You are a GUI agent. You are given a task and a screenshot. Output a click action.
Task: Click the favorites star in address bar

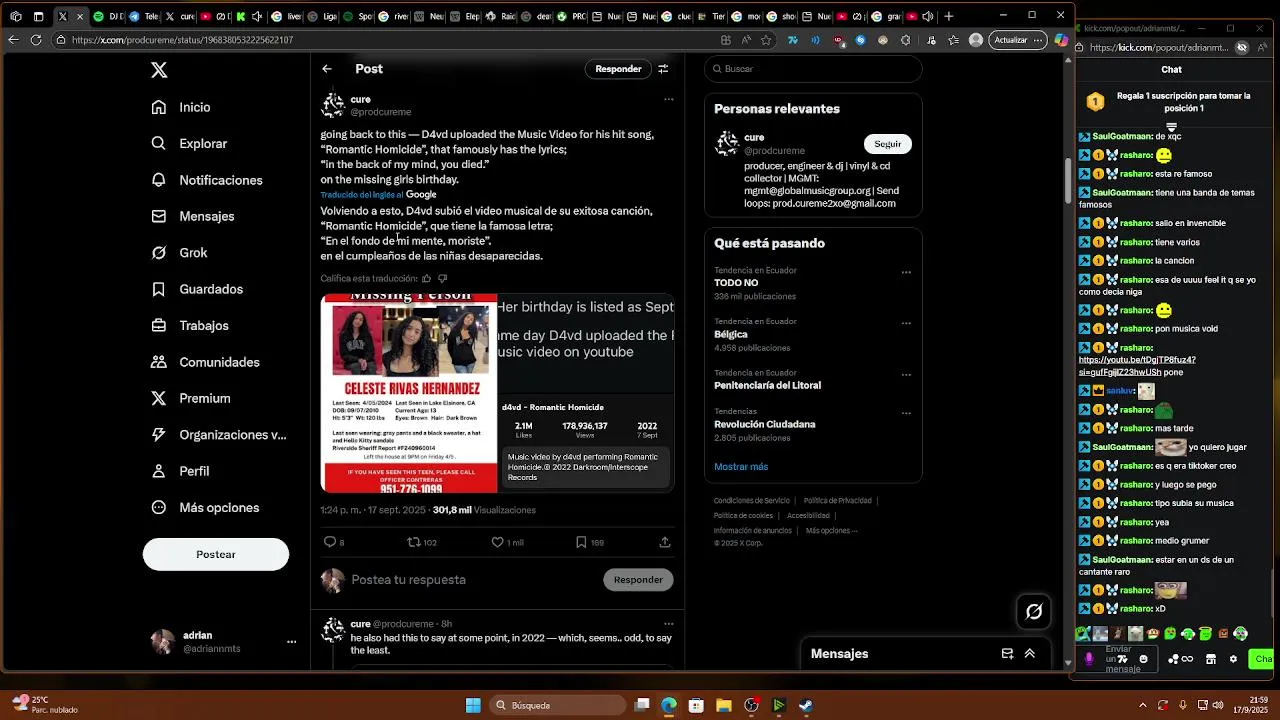coord(766,40)
